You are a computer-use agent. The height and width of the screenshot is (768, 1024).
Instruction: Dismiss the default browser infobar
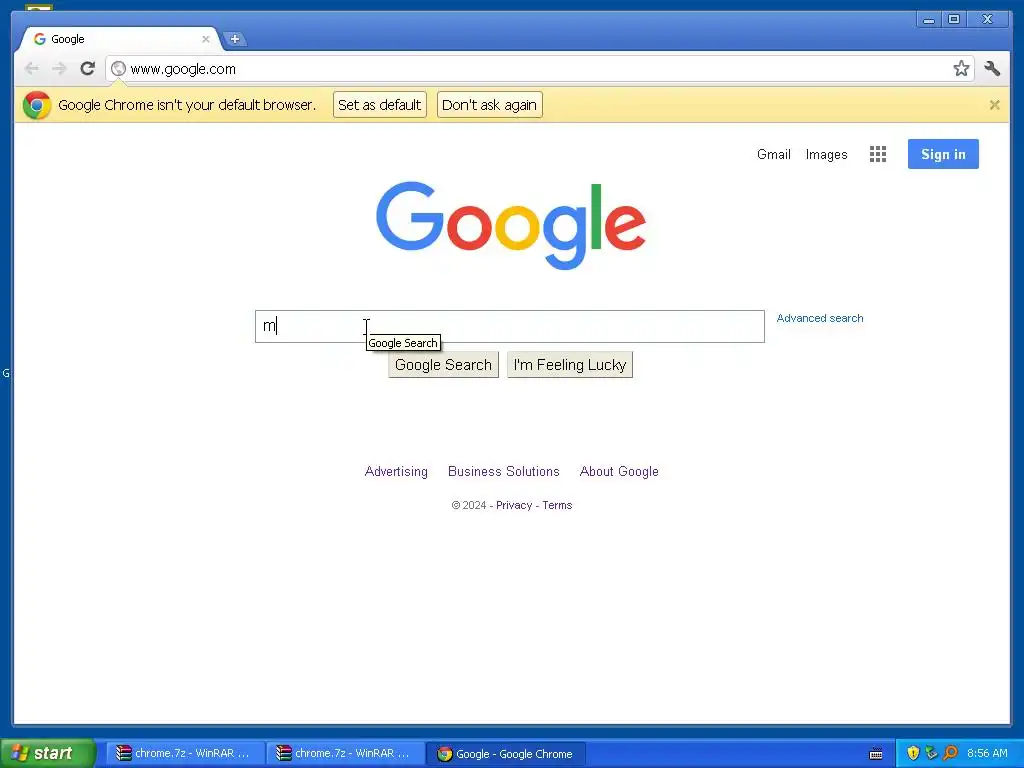coord(994,104)
